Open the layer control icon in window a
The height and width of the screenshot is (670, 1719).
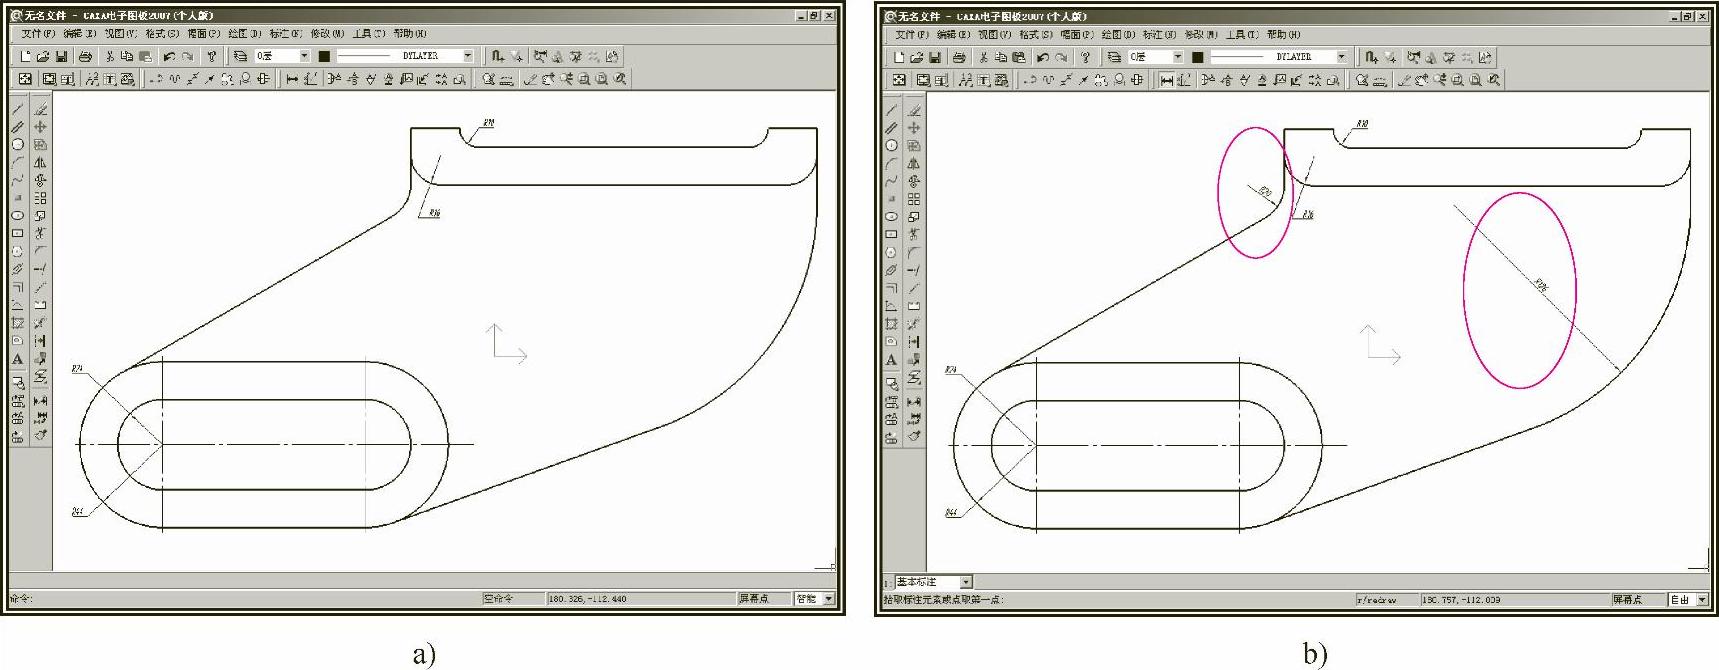(240, 57)
